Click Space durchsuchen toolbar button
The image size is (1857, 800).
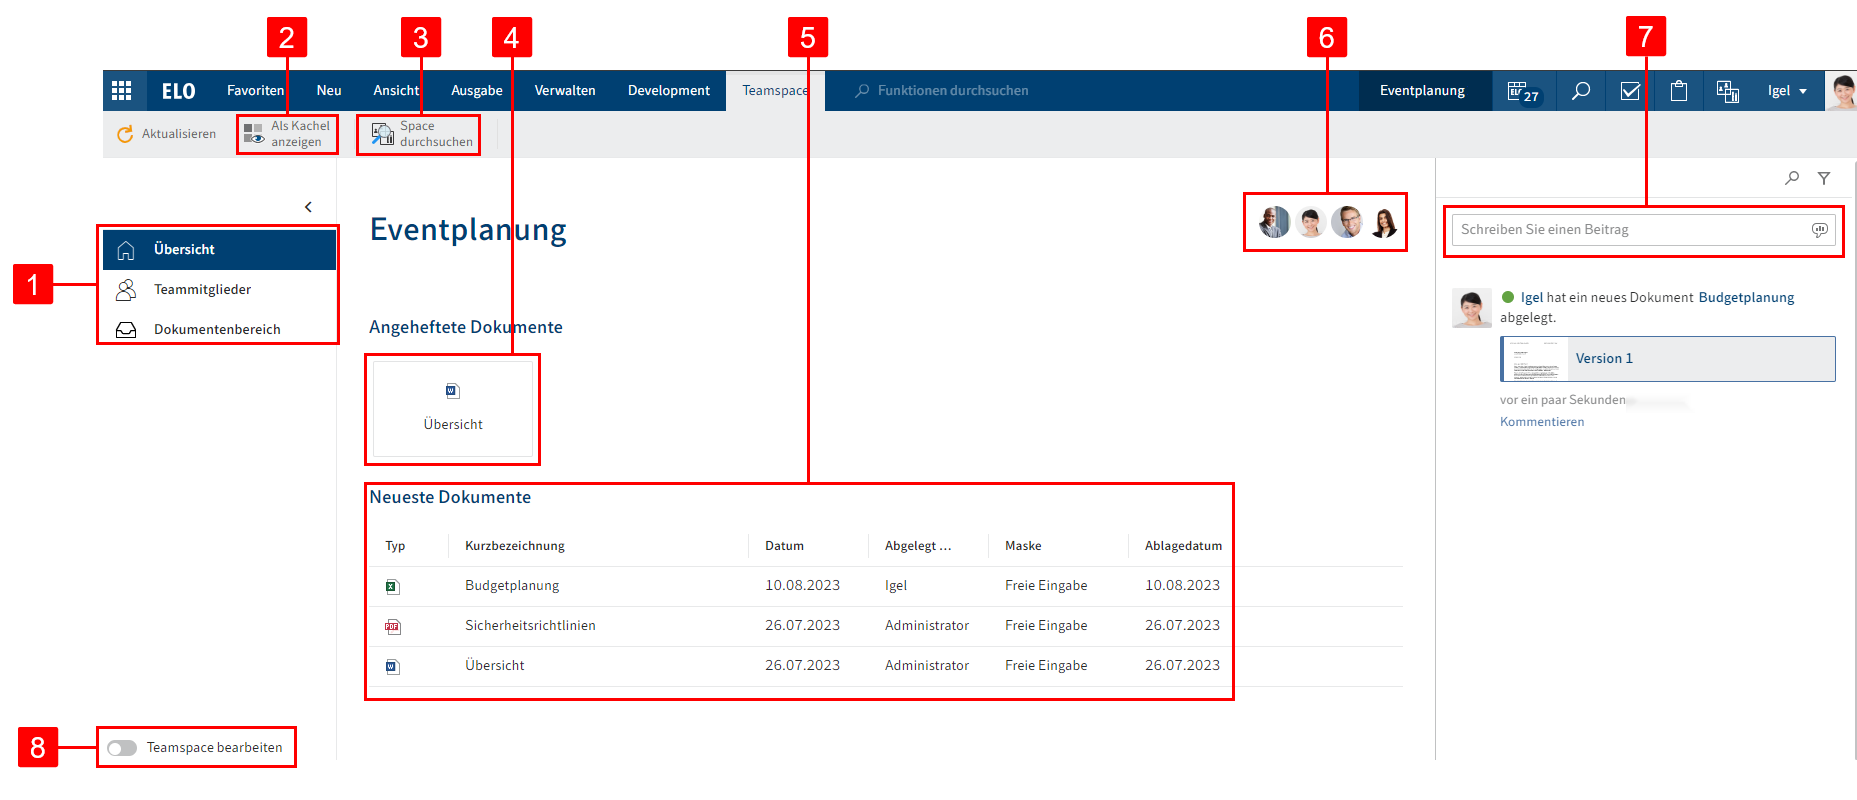419,134
